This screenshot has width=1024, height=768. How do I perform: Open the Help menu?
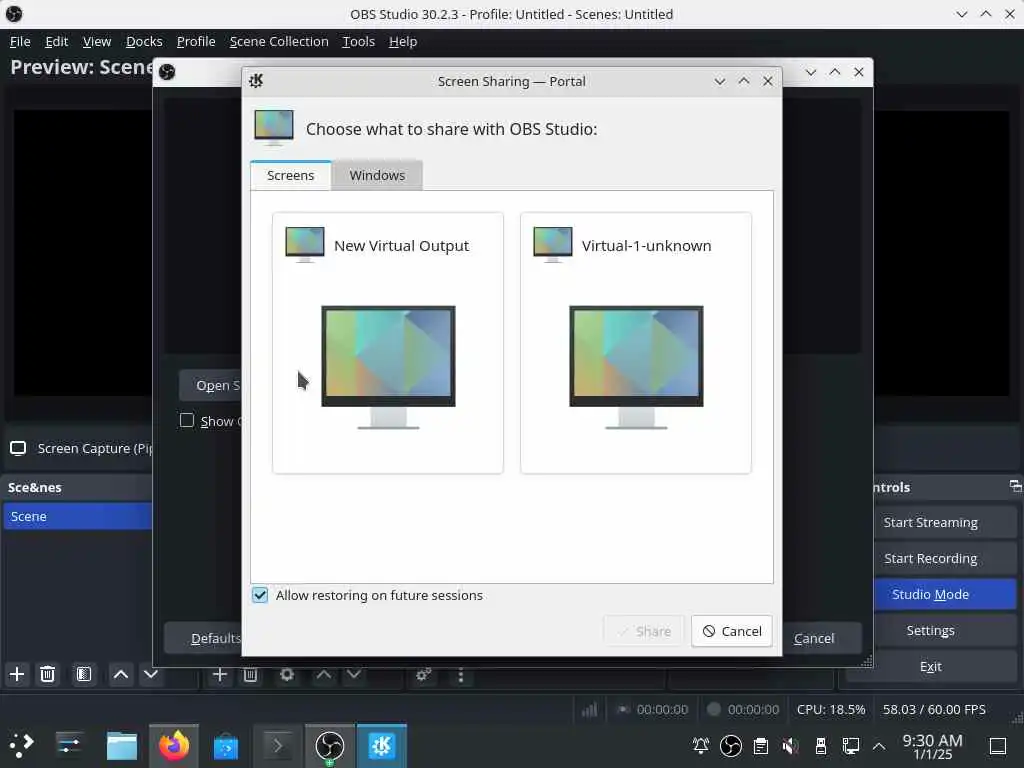click(403, 41)
